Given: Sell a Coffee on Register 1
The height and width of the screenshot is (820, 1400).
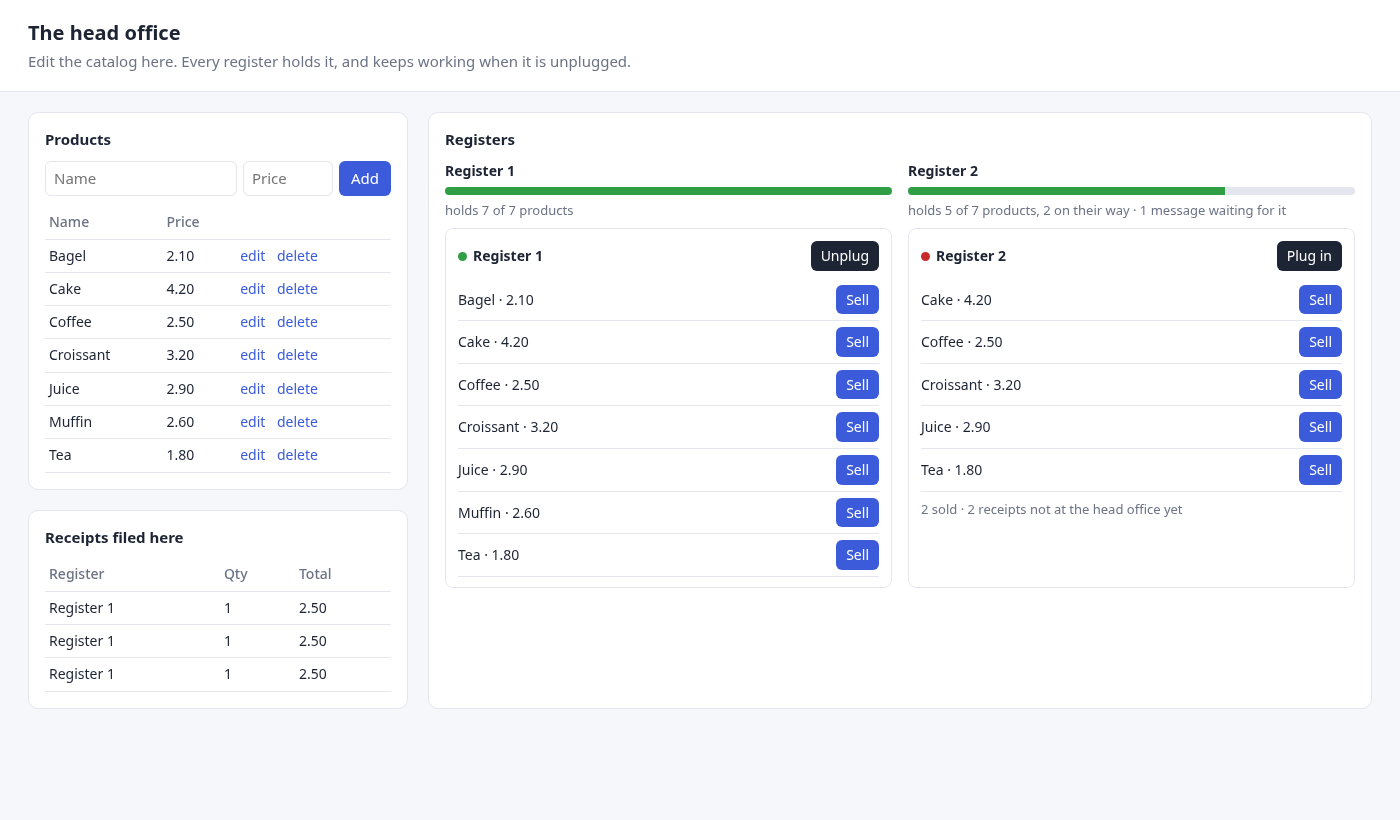Looking at the screenshot, I should [857, 385].
